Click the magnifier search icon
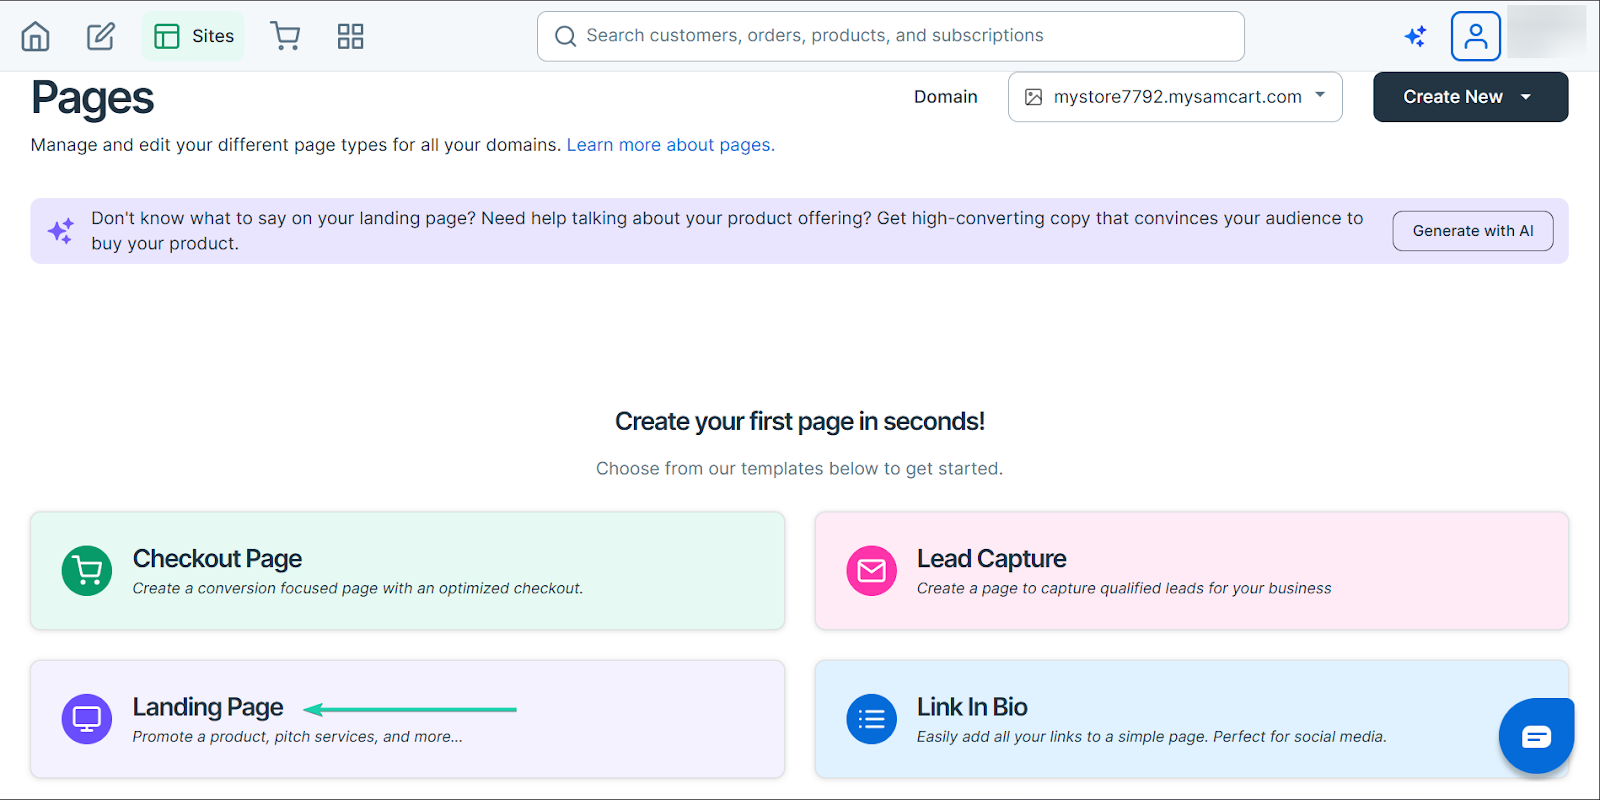The width and height of the screenshot is (1600, 800). [565, 37]
